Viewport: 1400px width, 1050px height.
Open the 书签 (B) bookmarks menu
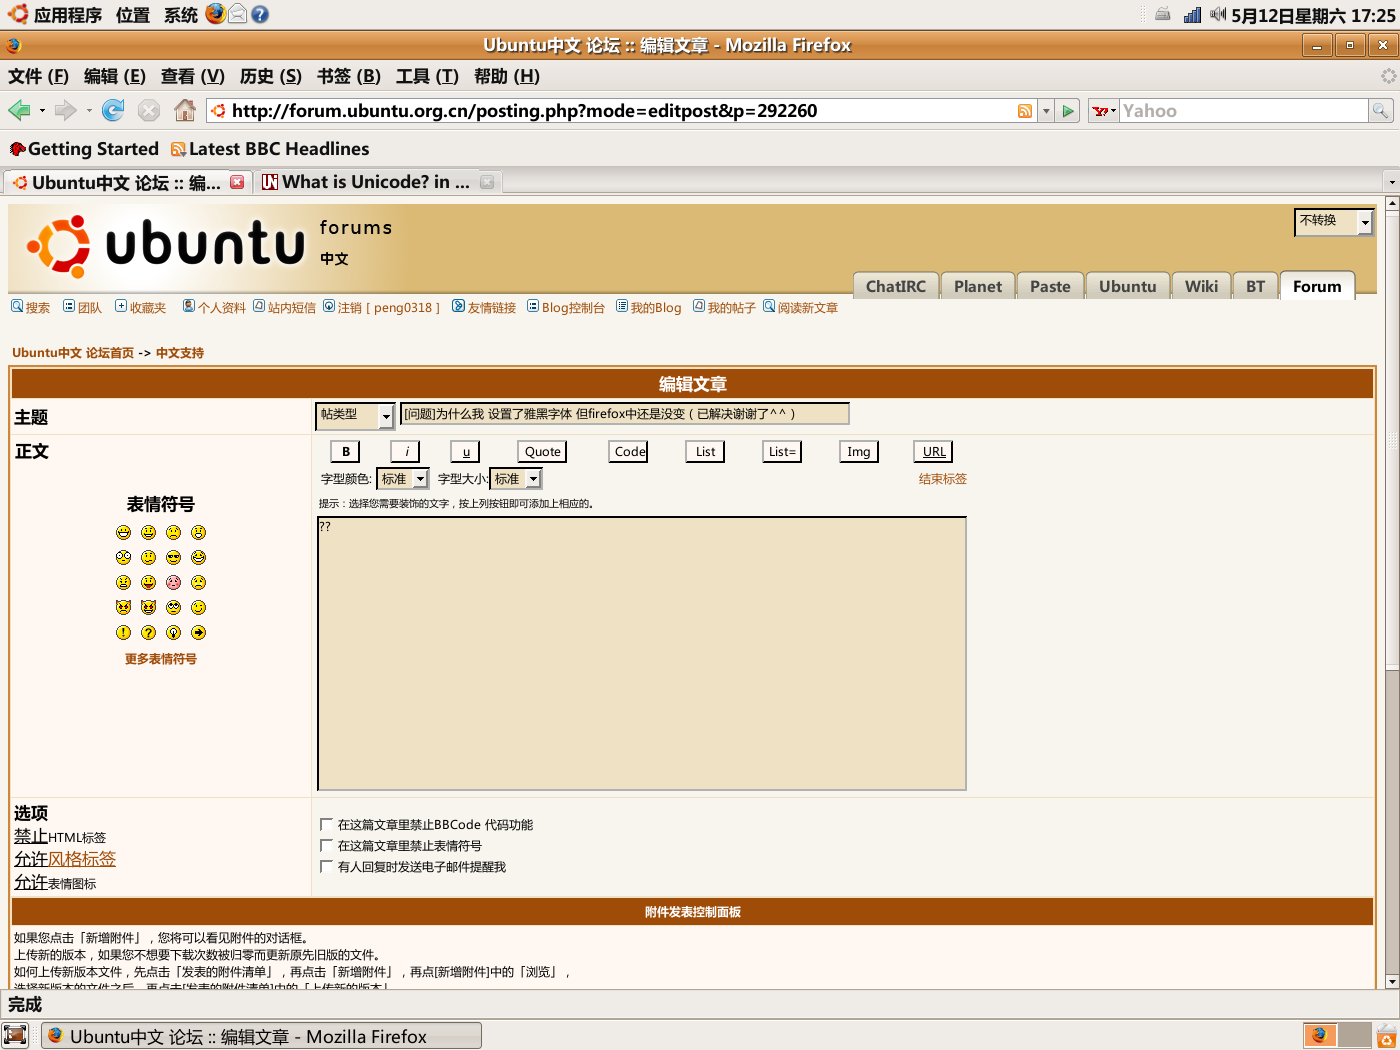348,76
